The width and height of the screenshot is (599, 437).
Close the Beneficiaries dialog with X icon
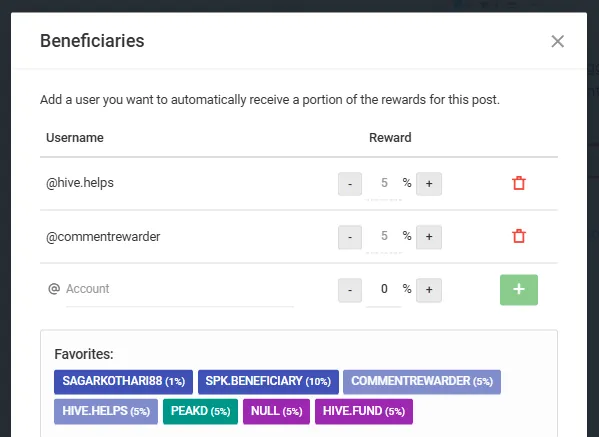click(x=558, y=41)
